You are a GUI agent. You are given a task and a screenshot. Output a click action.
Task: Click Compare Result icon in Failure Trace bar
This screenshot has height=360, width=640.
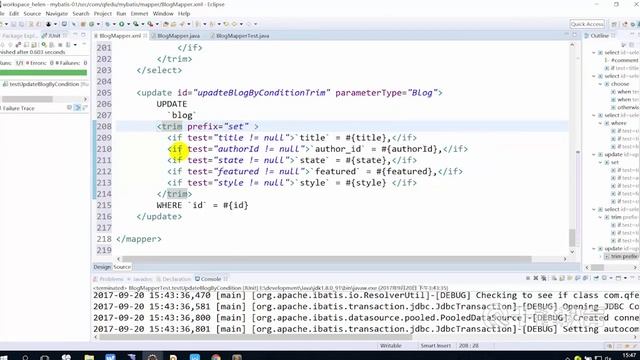pos(84,108)
